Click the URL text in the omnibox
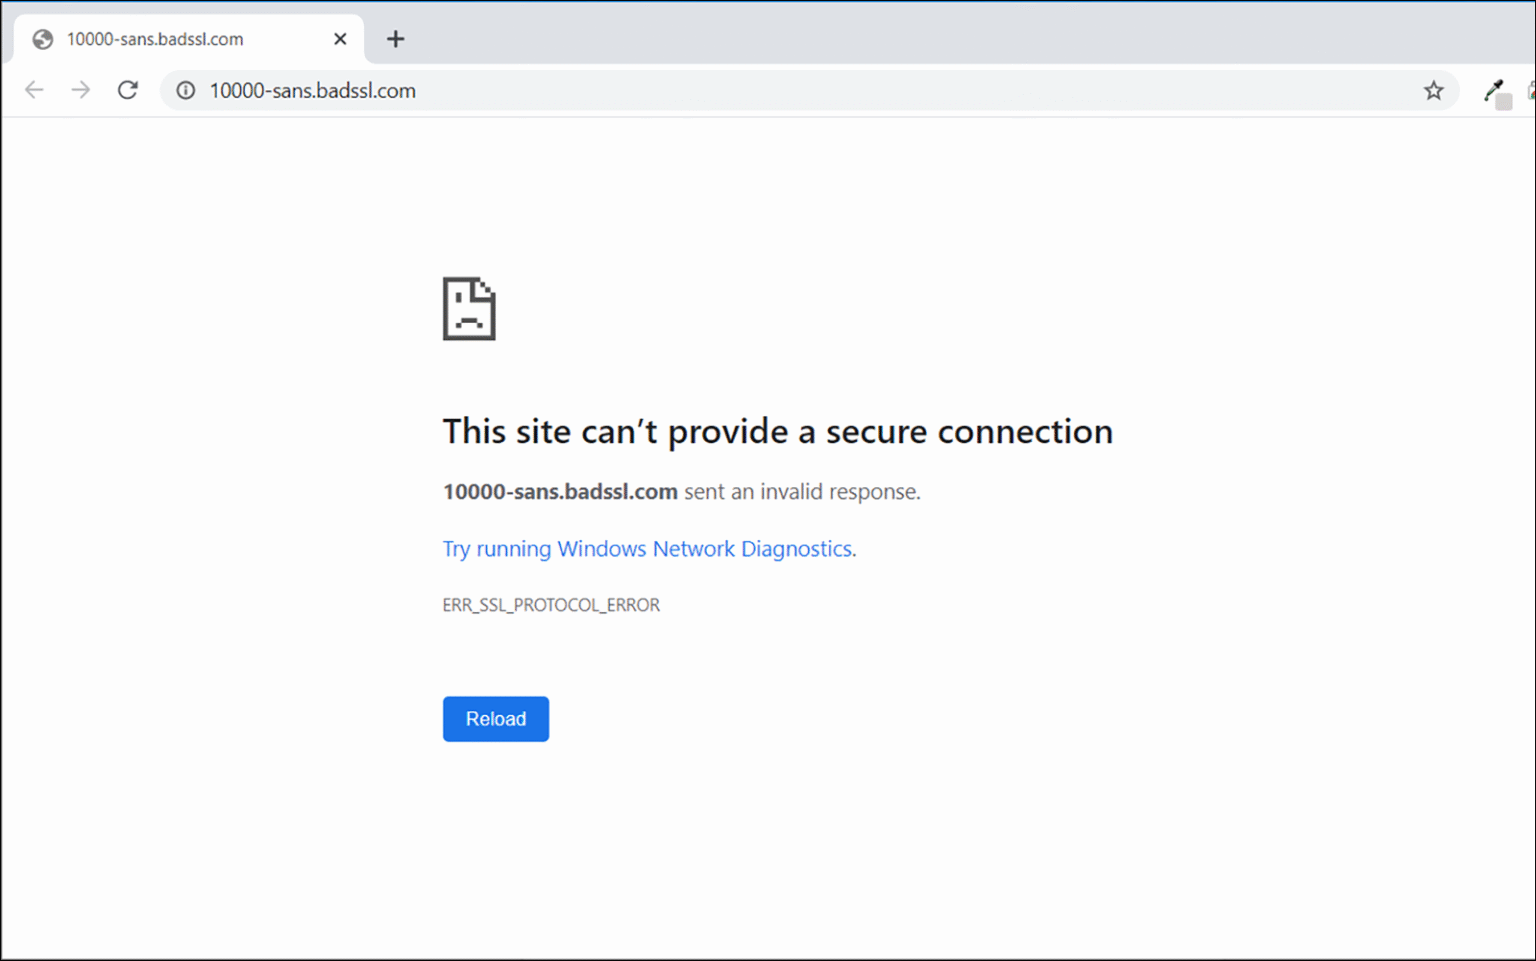Viewport: 1536px width, 961px height. tap(312, 90)
